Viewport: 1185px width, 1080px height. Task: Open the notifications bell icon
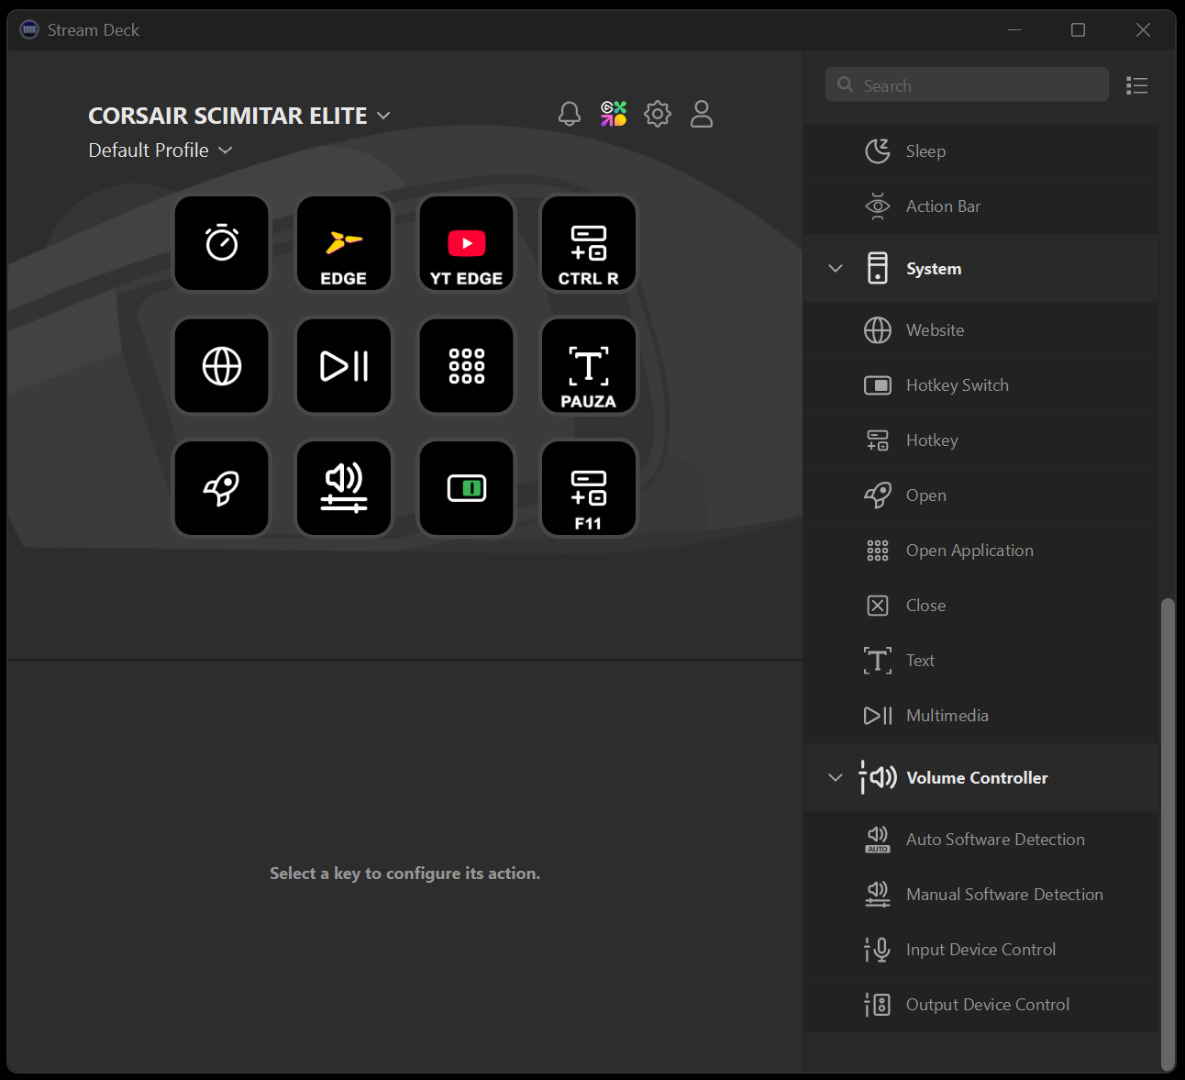tap(569, 114)
